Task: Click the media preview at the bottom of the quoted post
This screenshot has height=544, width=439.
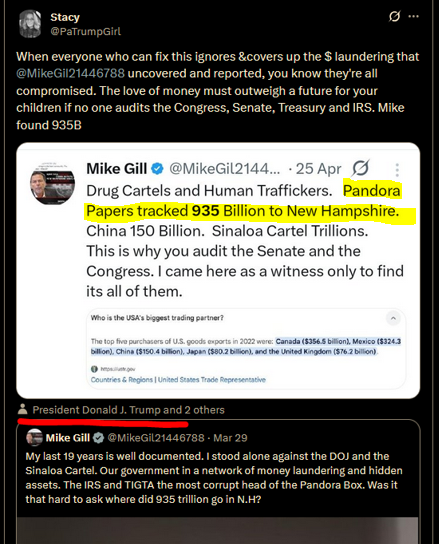Action: pyautogui.click(x=218, y=530)
